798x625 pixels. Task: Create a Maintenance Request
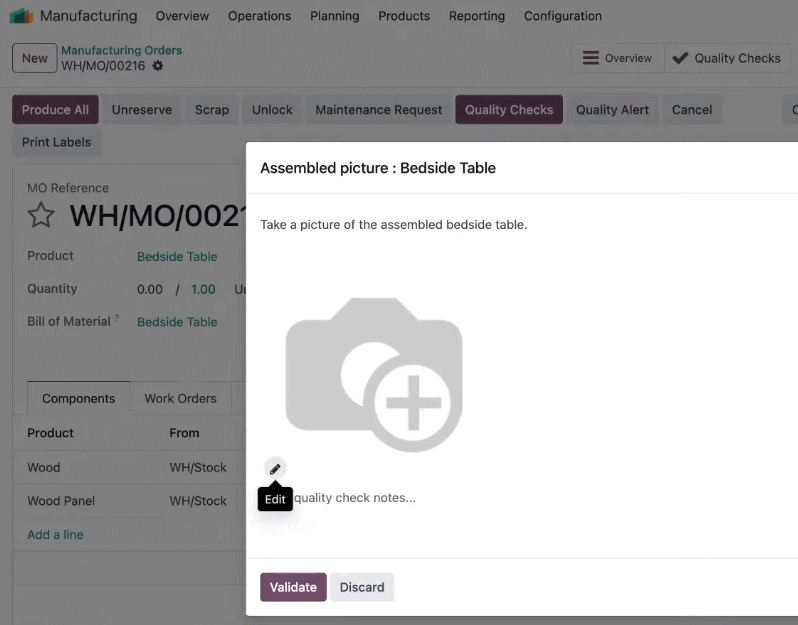(379, 109)
